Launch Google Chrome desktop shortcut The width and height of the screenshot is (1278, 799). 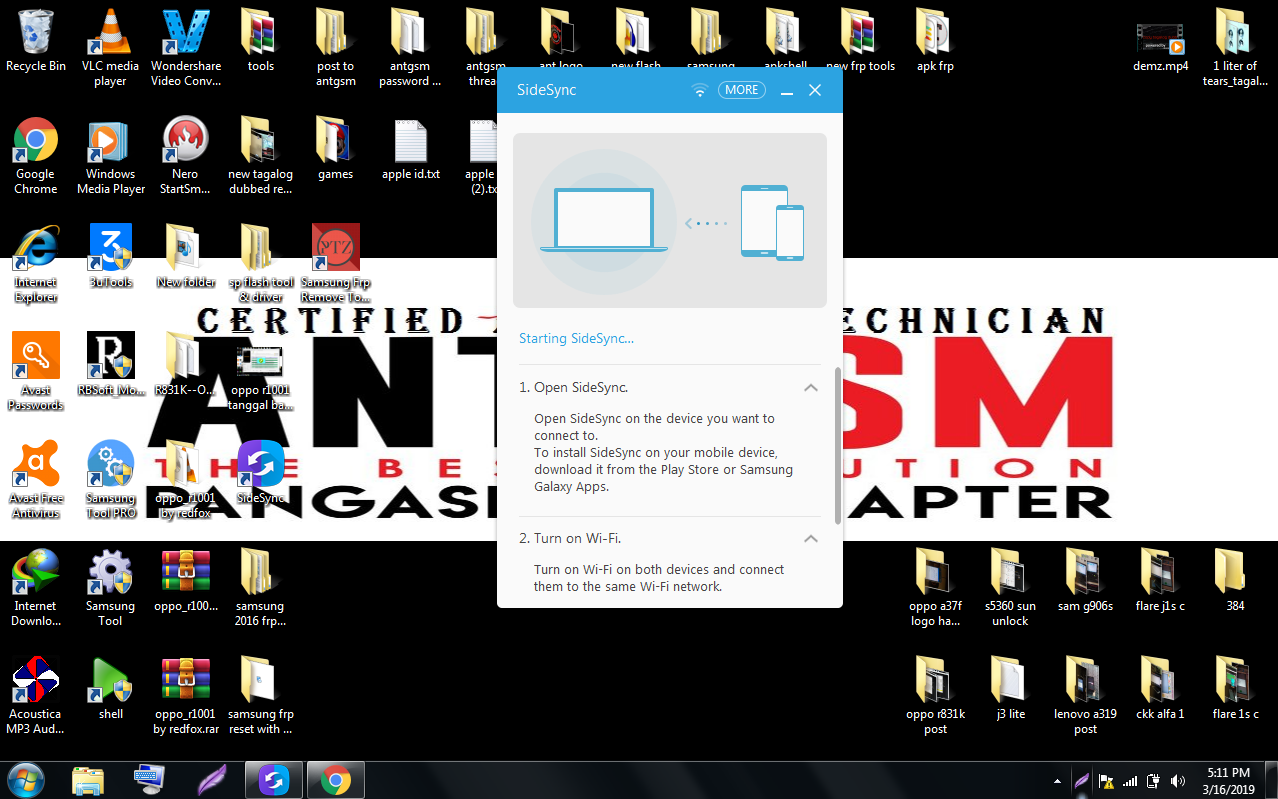point(36,156)
